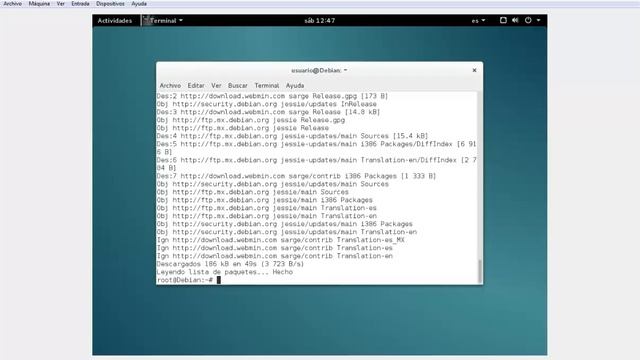This screenshot has width=640, height=360.
Task: Open the terminal Editar menu
Action: [196, 86]
